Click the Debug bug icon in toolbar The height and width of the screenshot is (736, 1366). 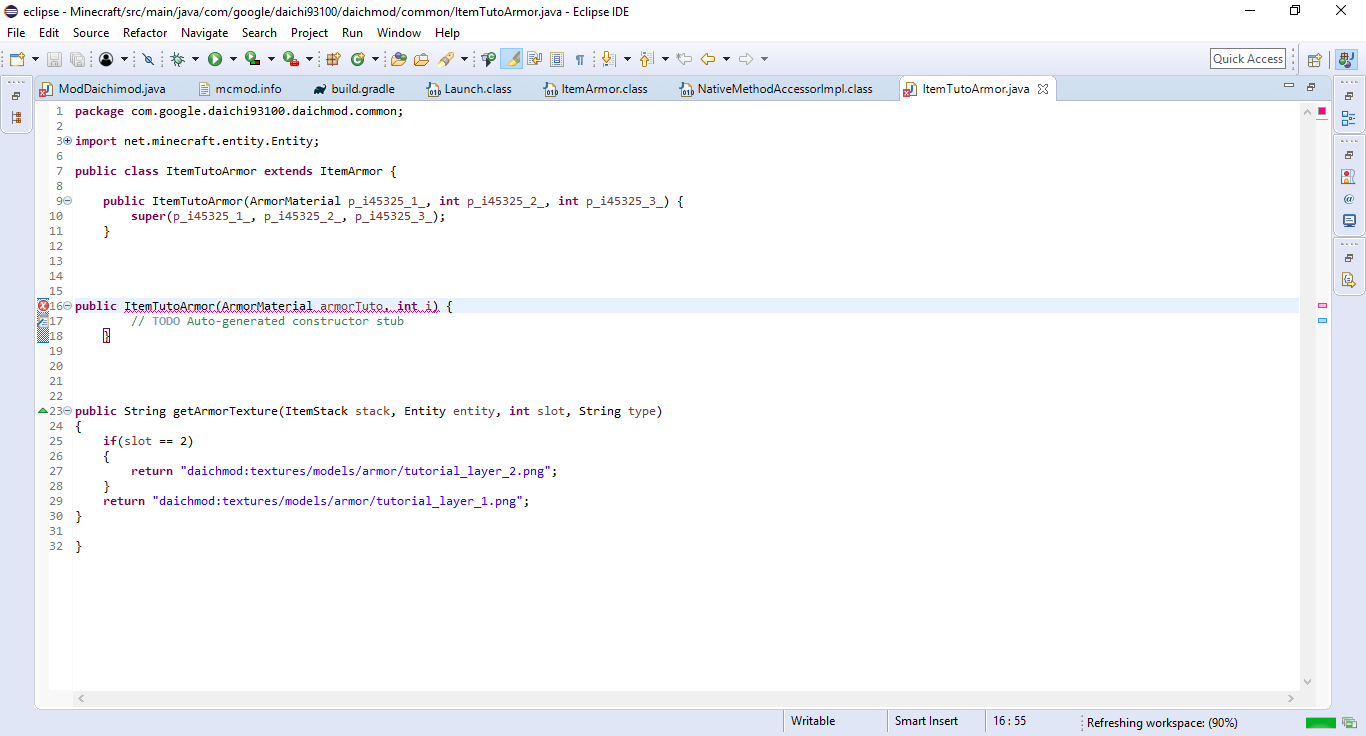(x=177, y=60)
